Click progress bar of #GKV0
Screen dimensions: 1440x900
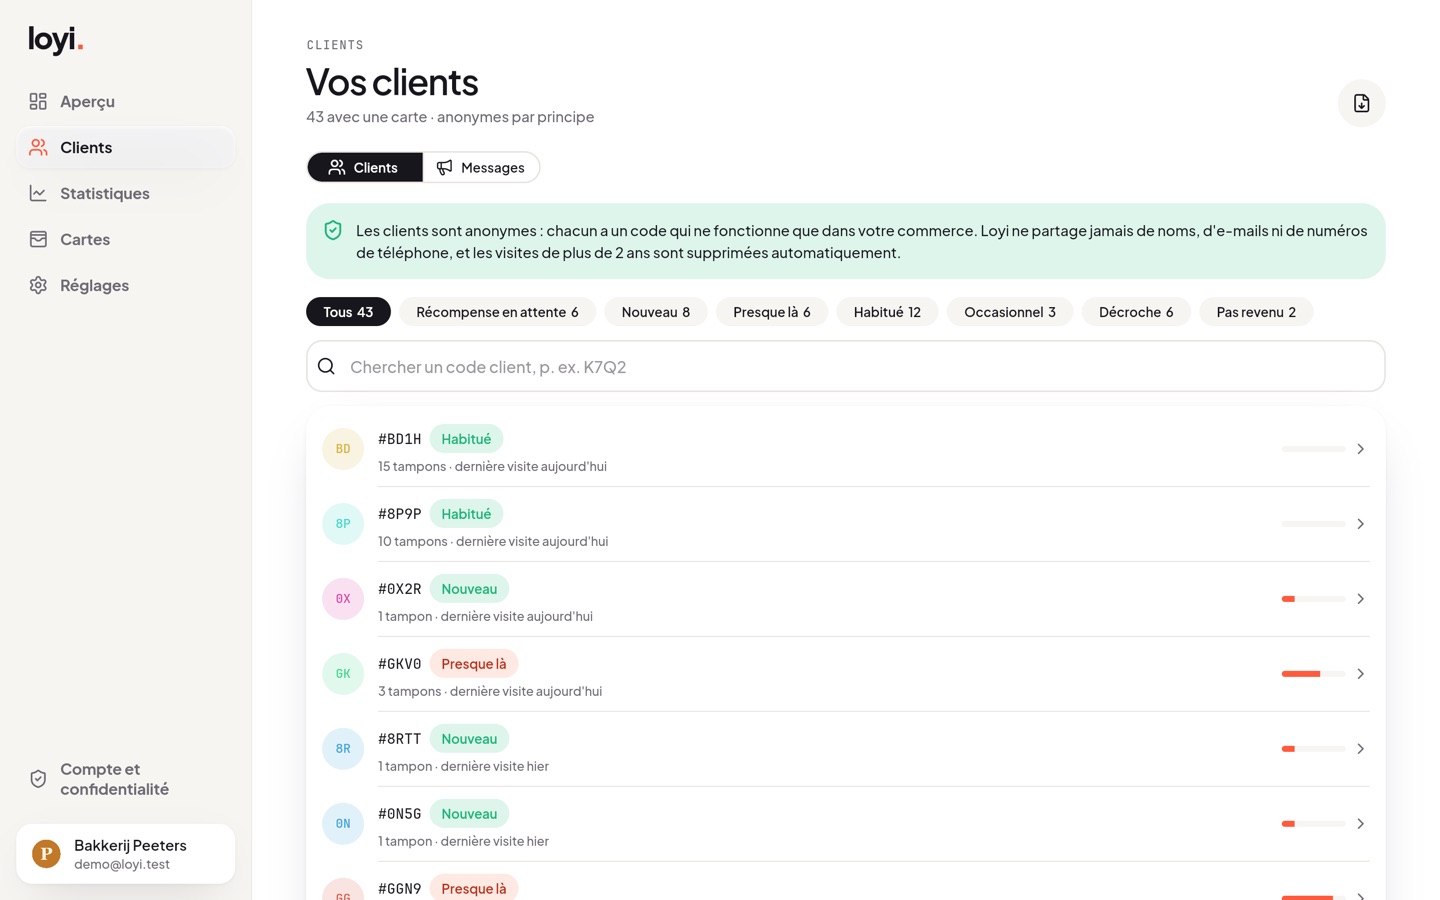pos(1313,674)
